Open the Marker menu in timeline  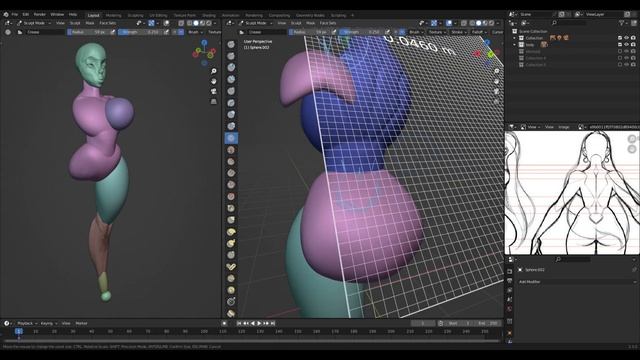tap(81, 323)
